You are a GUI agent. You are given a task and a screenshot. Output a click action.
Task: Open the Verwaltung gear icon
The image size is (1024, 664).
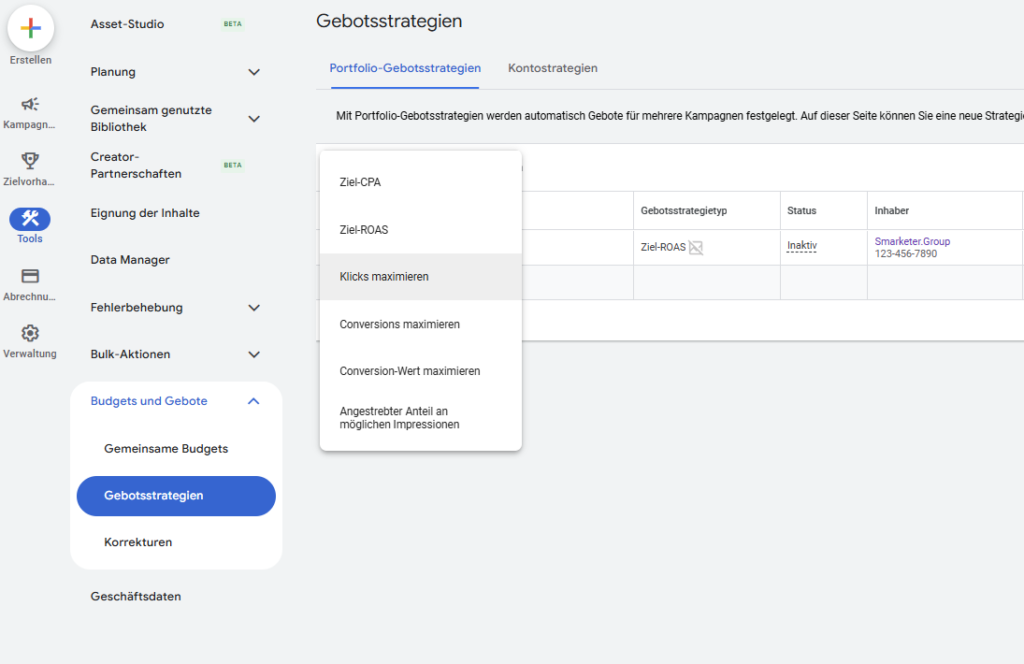pos(28,334)
